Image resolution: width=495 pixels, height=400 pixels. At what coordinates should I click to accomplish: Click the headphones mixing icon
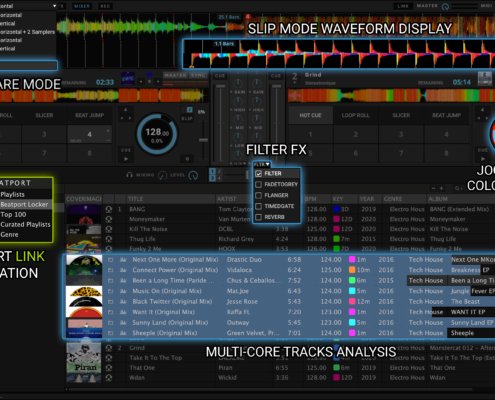click(129, 175)
